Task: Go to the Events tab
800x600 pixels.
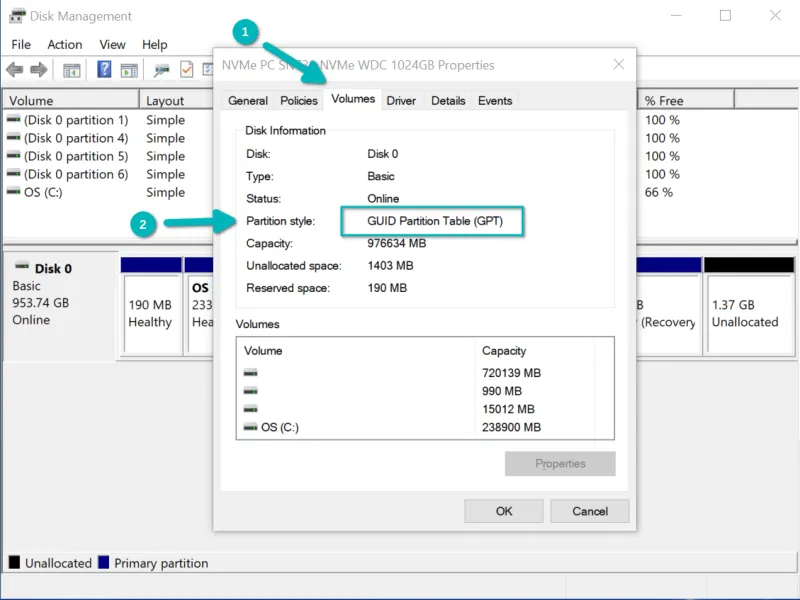Action: point(495,100)
